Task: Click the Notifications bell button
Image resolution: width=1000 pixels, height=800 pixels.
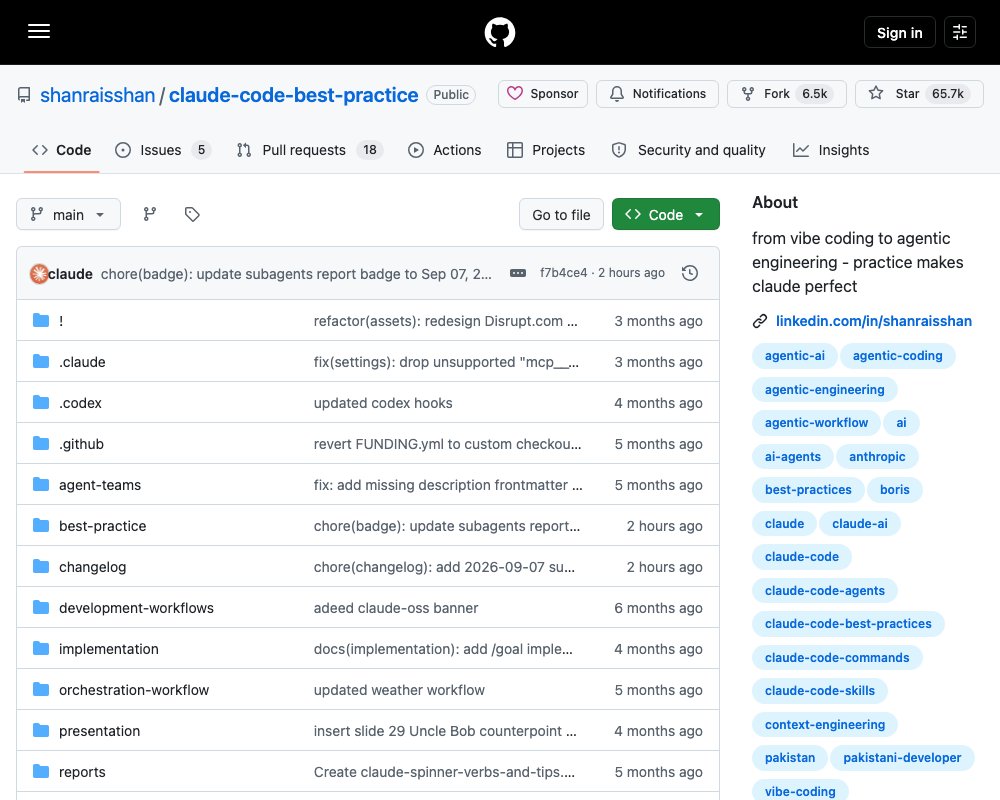Action: tap(658, 94)
